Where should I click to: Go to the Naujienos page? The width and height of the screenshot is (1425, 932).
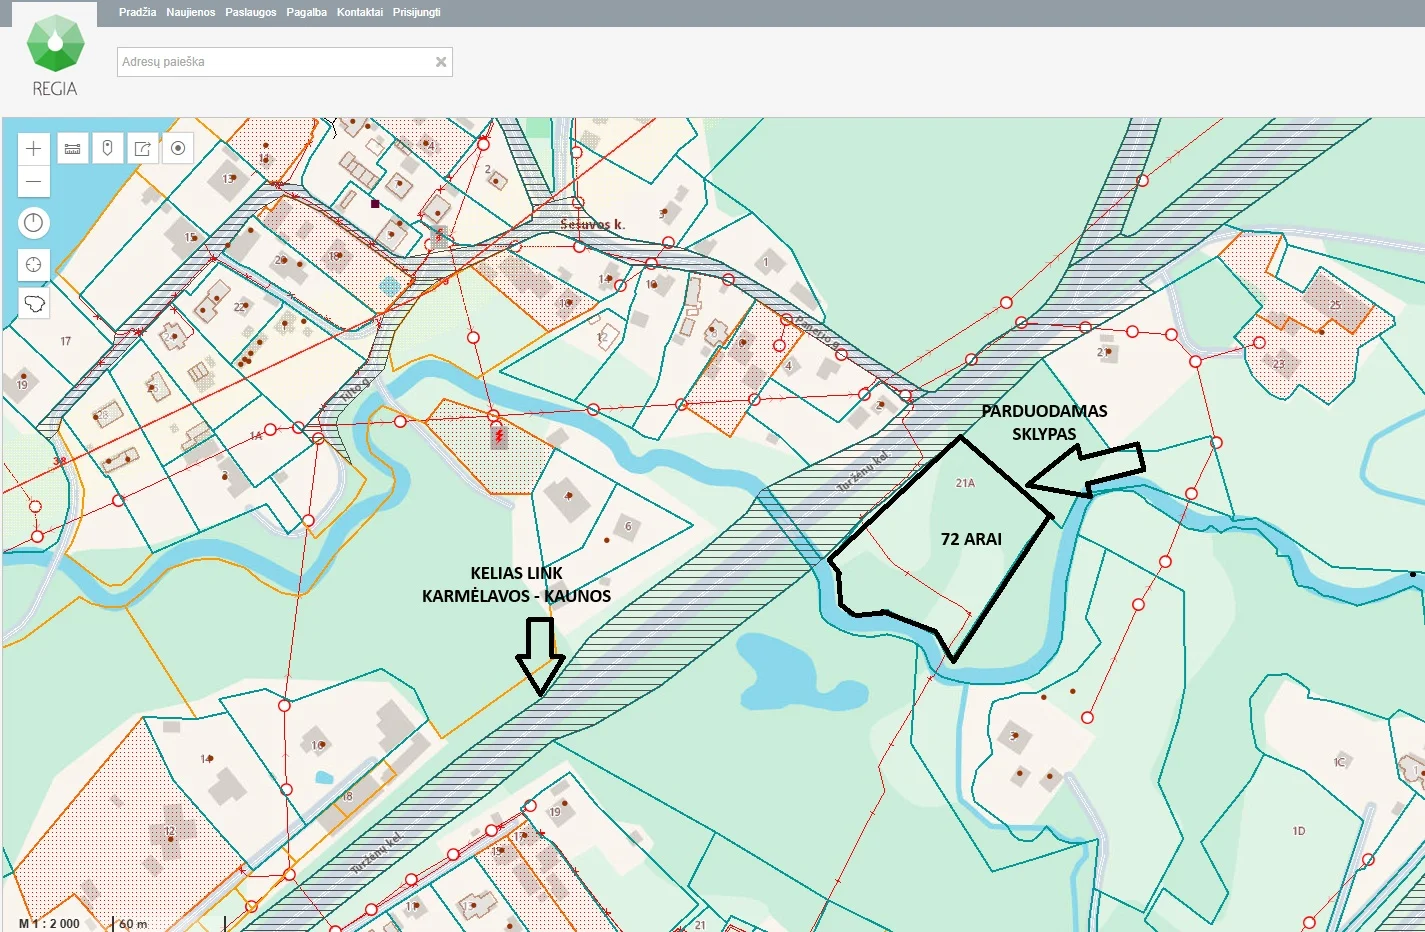coord(191,12)
